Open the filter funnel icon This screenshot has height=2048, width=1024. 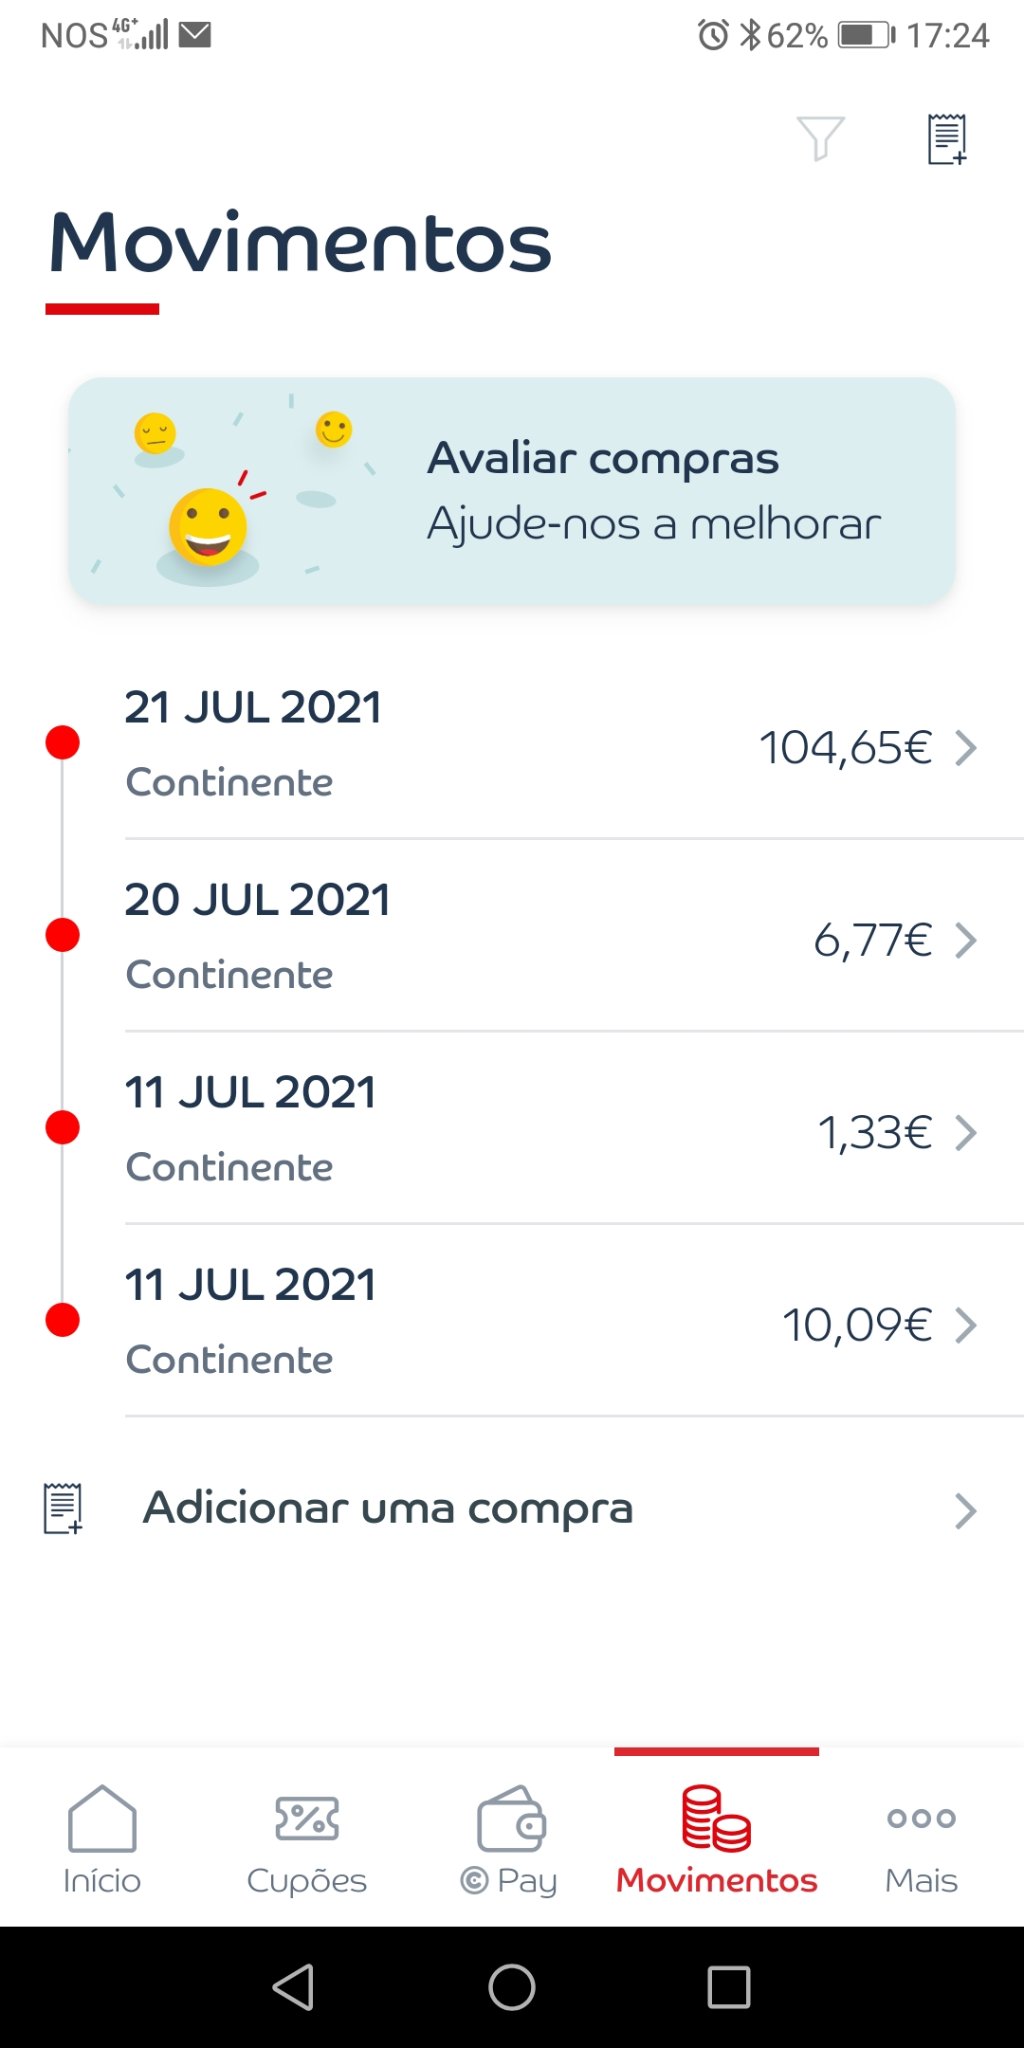pos(820,138)
